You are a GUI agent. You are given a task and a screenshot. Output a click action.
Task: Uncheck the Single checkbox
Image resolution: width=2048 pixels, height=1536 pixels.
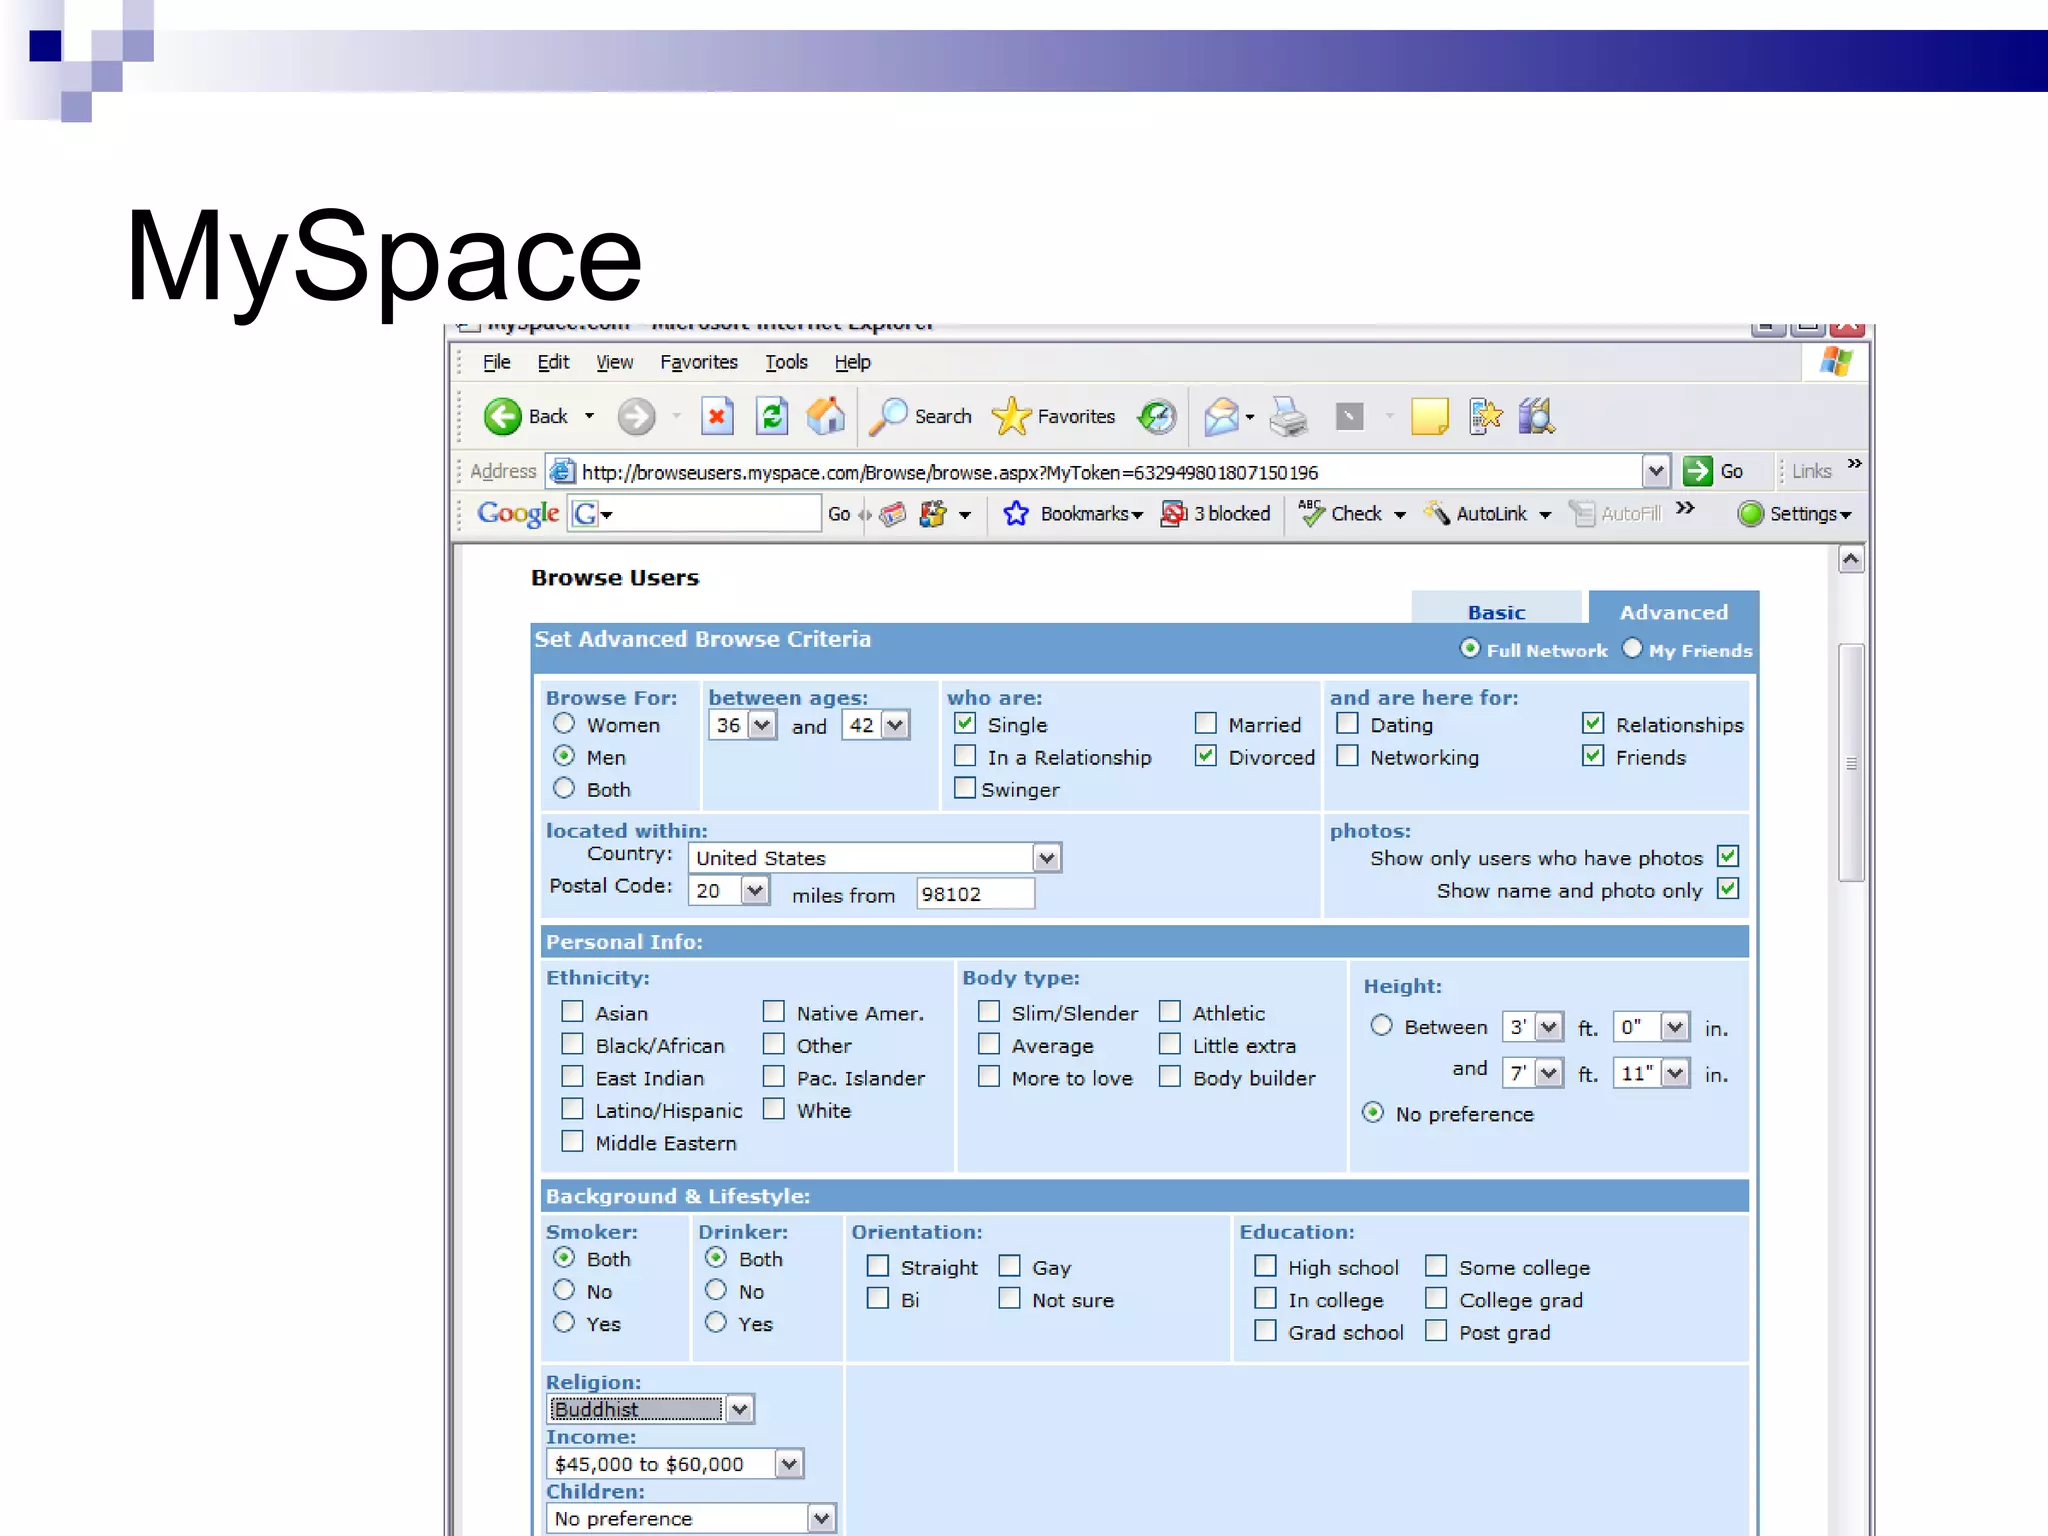(x=965, y=723)
